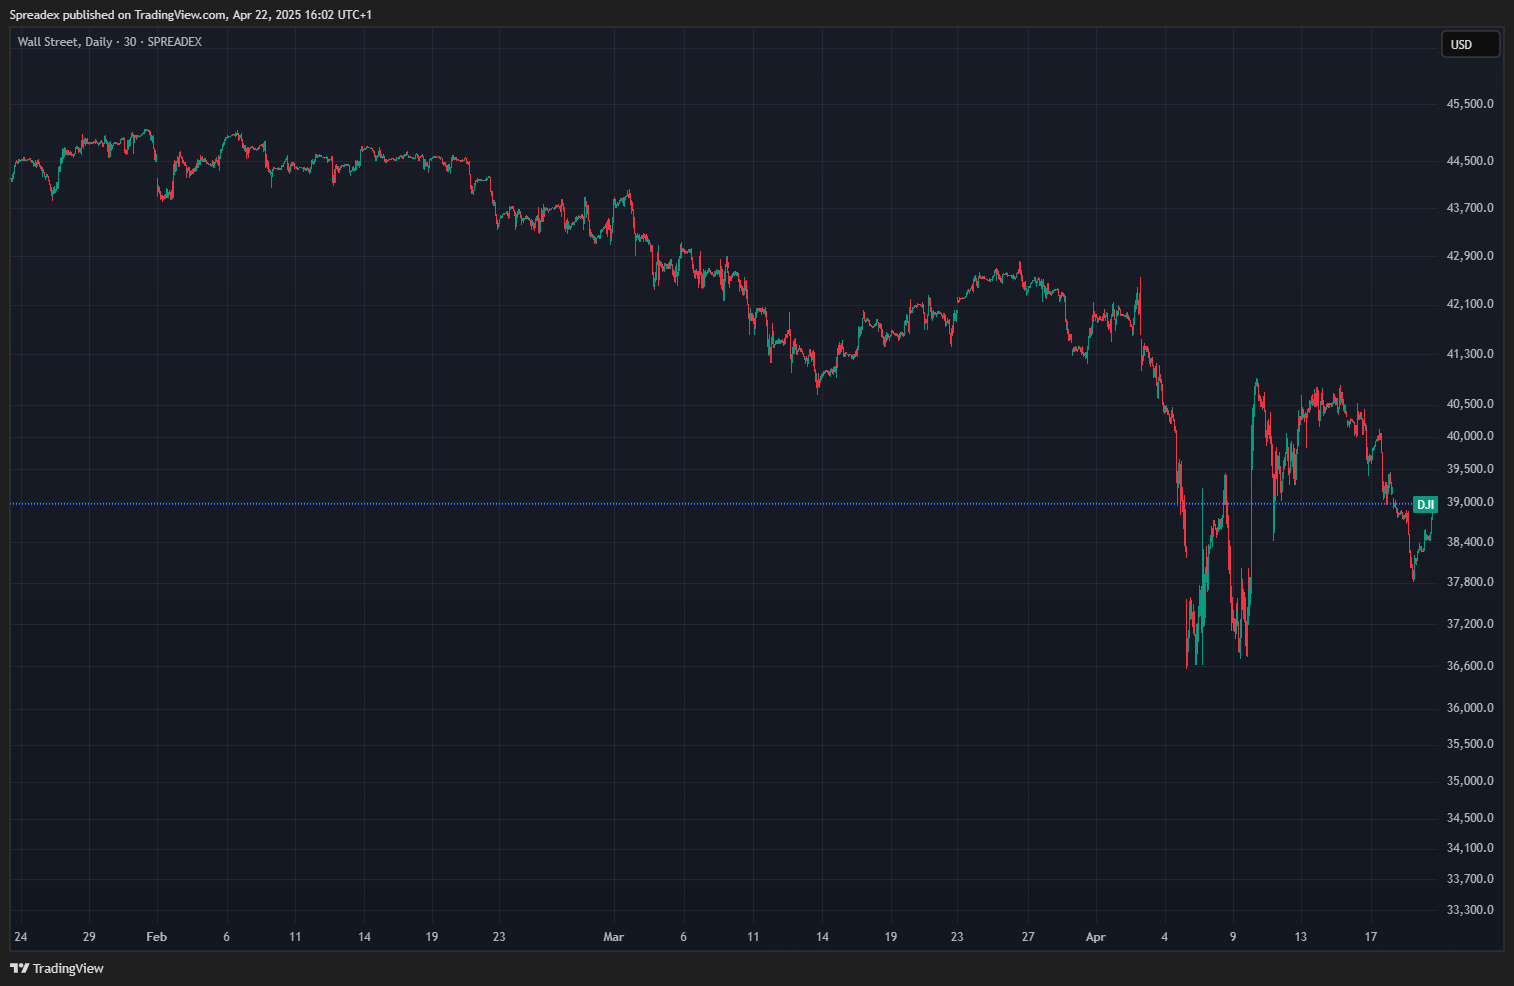This screenshot has width=1514, height=986.
Task: Click the green DJI price label
Action: [1425, 504]
